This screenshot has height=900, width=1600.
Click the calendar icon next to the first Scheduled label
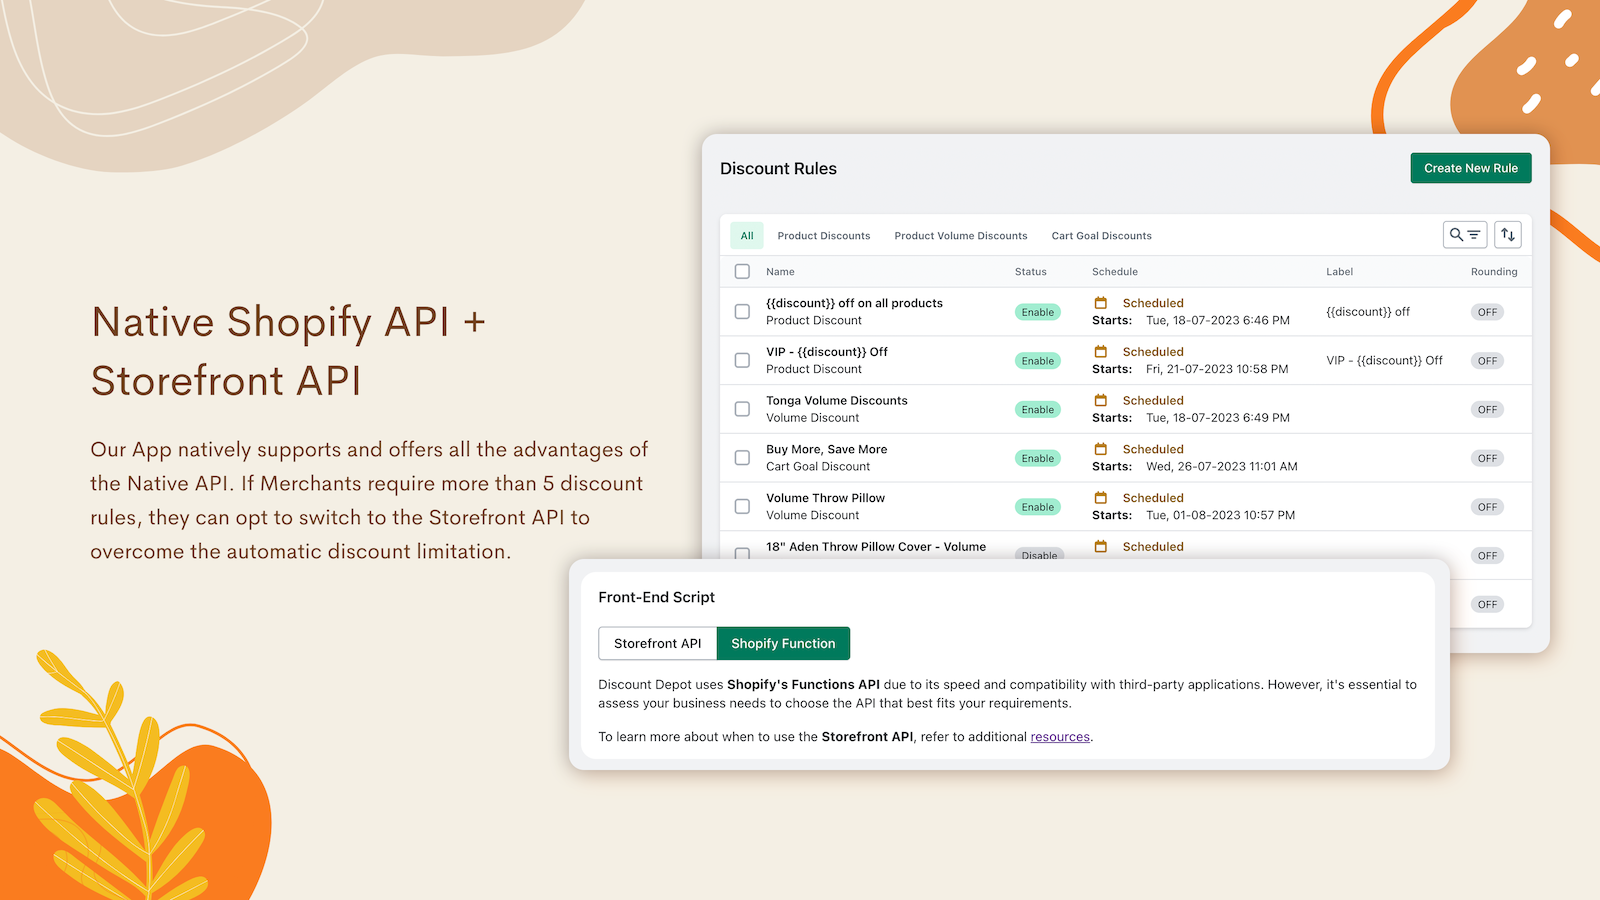point(1101,302)
